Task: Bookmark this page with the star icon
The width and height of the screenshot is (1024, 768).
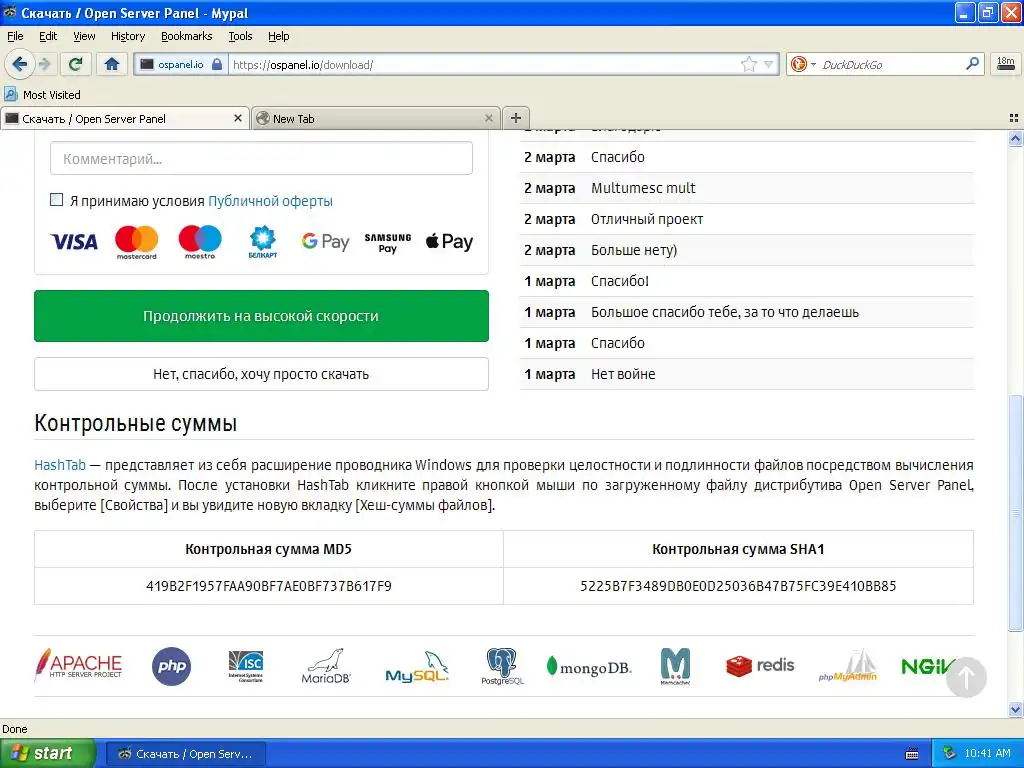Action: 748,64
